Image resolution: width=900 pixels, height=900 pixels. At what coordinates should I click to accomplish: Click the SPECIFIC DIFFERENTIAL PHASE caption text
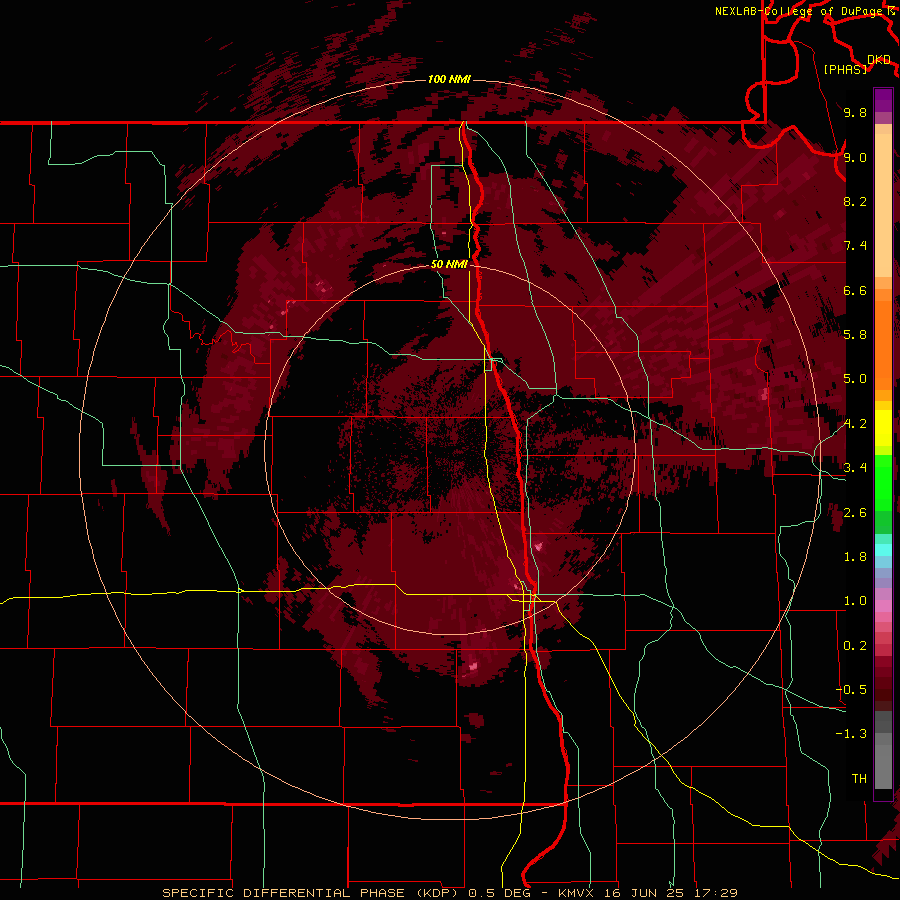(286, 893)
